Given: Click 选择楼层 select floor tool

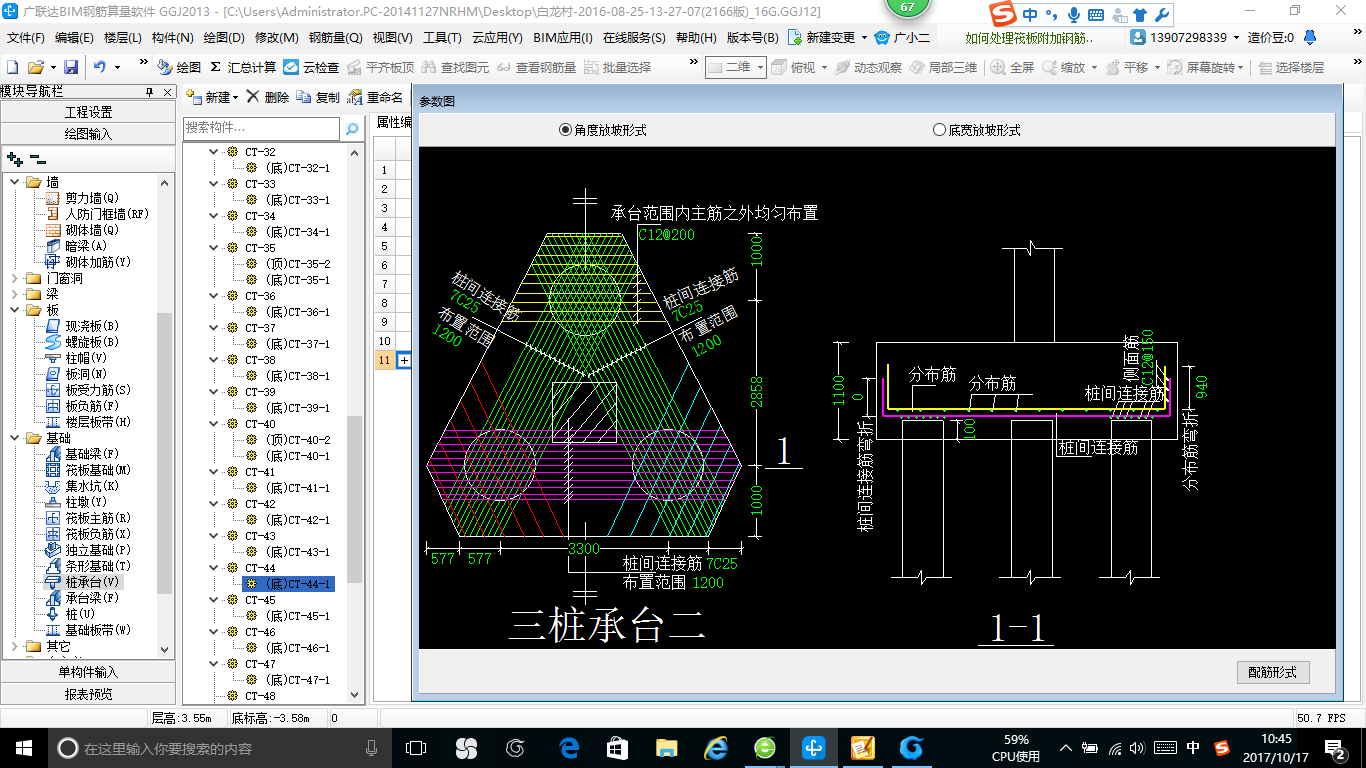Looking at the screenshot, I should coord(1291,67).
